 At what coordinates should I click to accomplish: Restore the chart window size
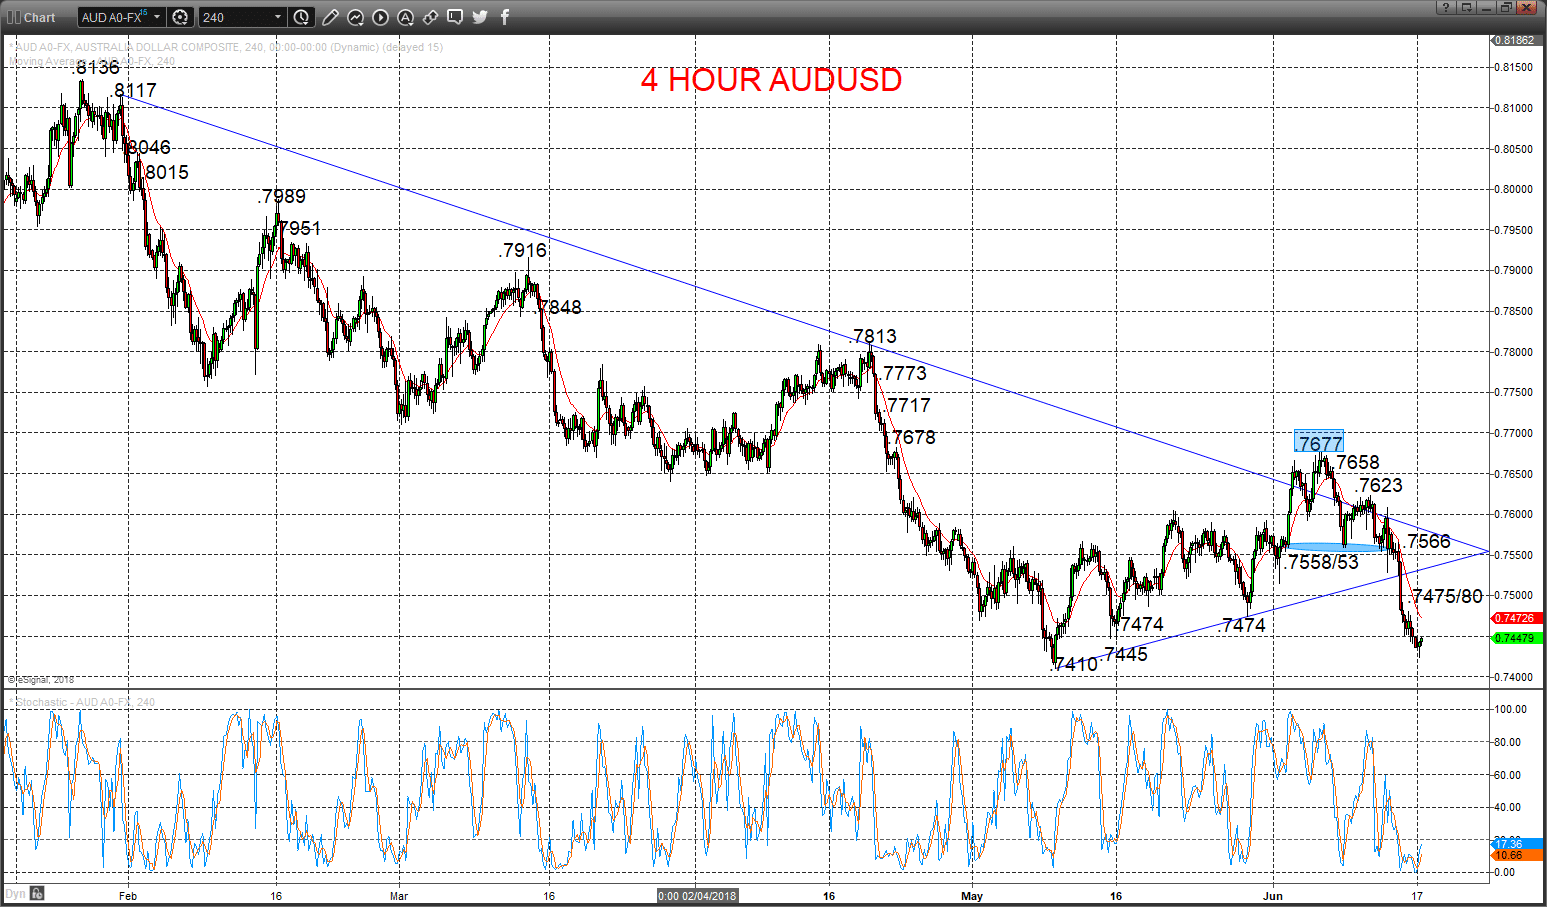[1506, 7]
